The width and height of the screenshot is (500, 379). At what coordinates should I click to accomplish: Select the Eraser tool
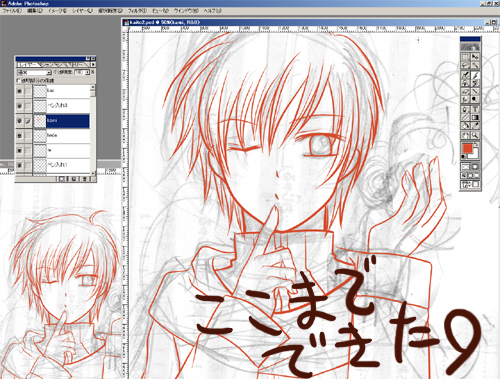click(465, 91)
